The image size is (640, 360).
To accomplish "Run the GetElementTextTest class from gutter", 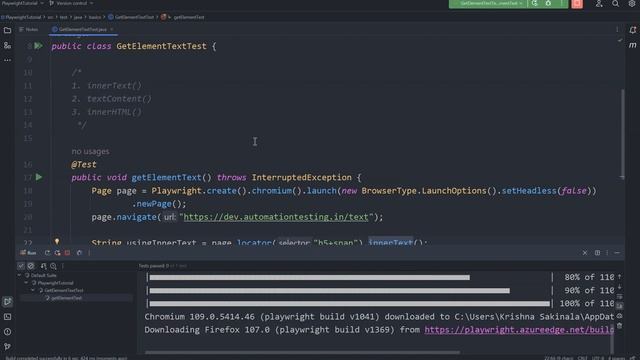I will click(38, 46).
